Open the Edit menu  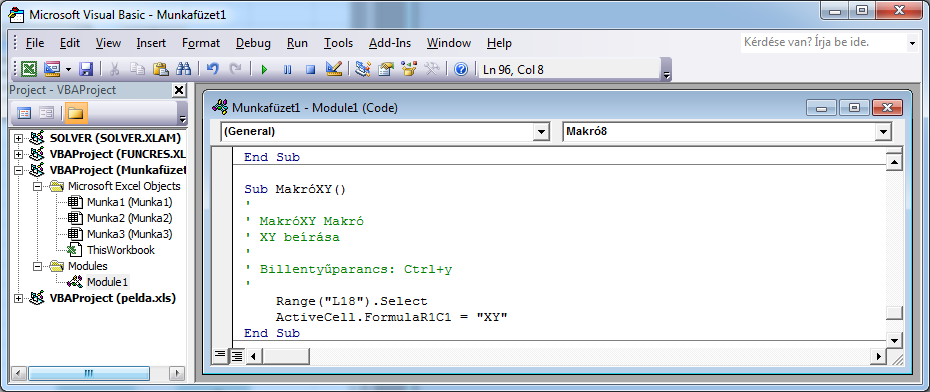[70, 43]
